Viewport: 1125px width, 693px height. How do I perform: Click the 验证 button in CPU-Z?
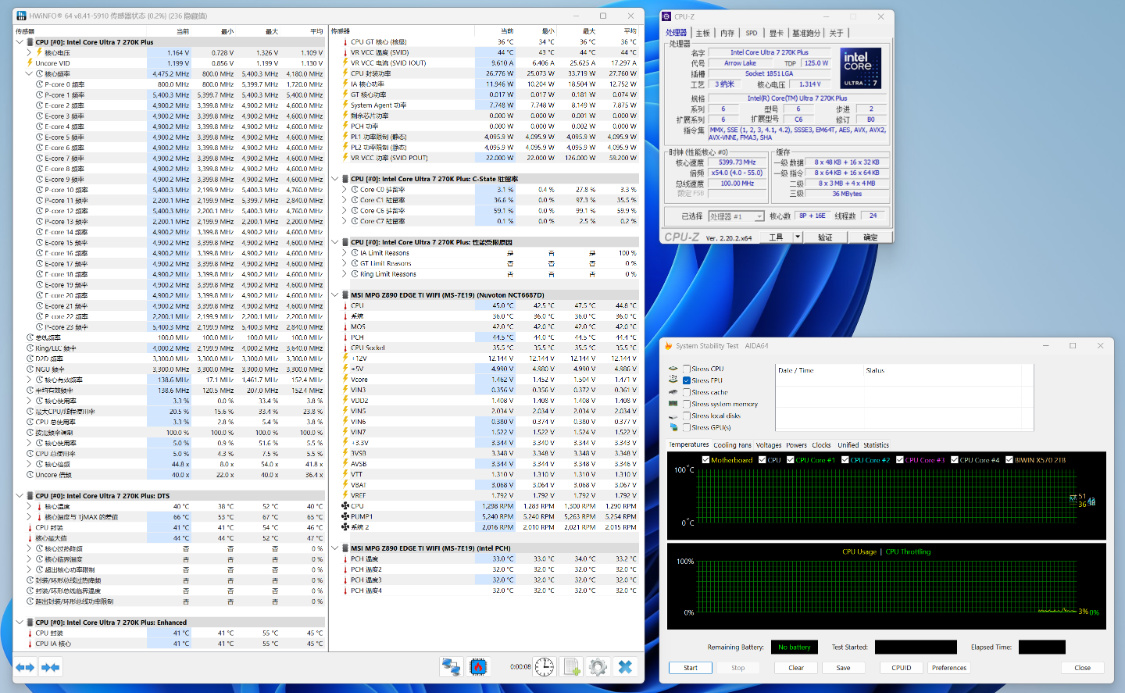(x=825, y=237)
